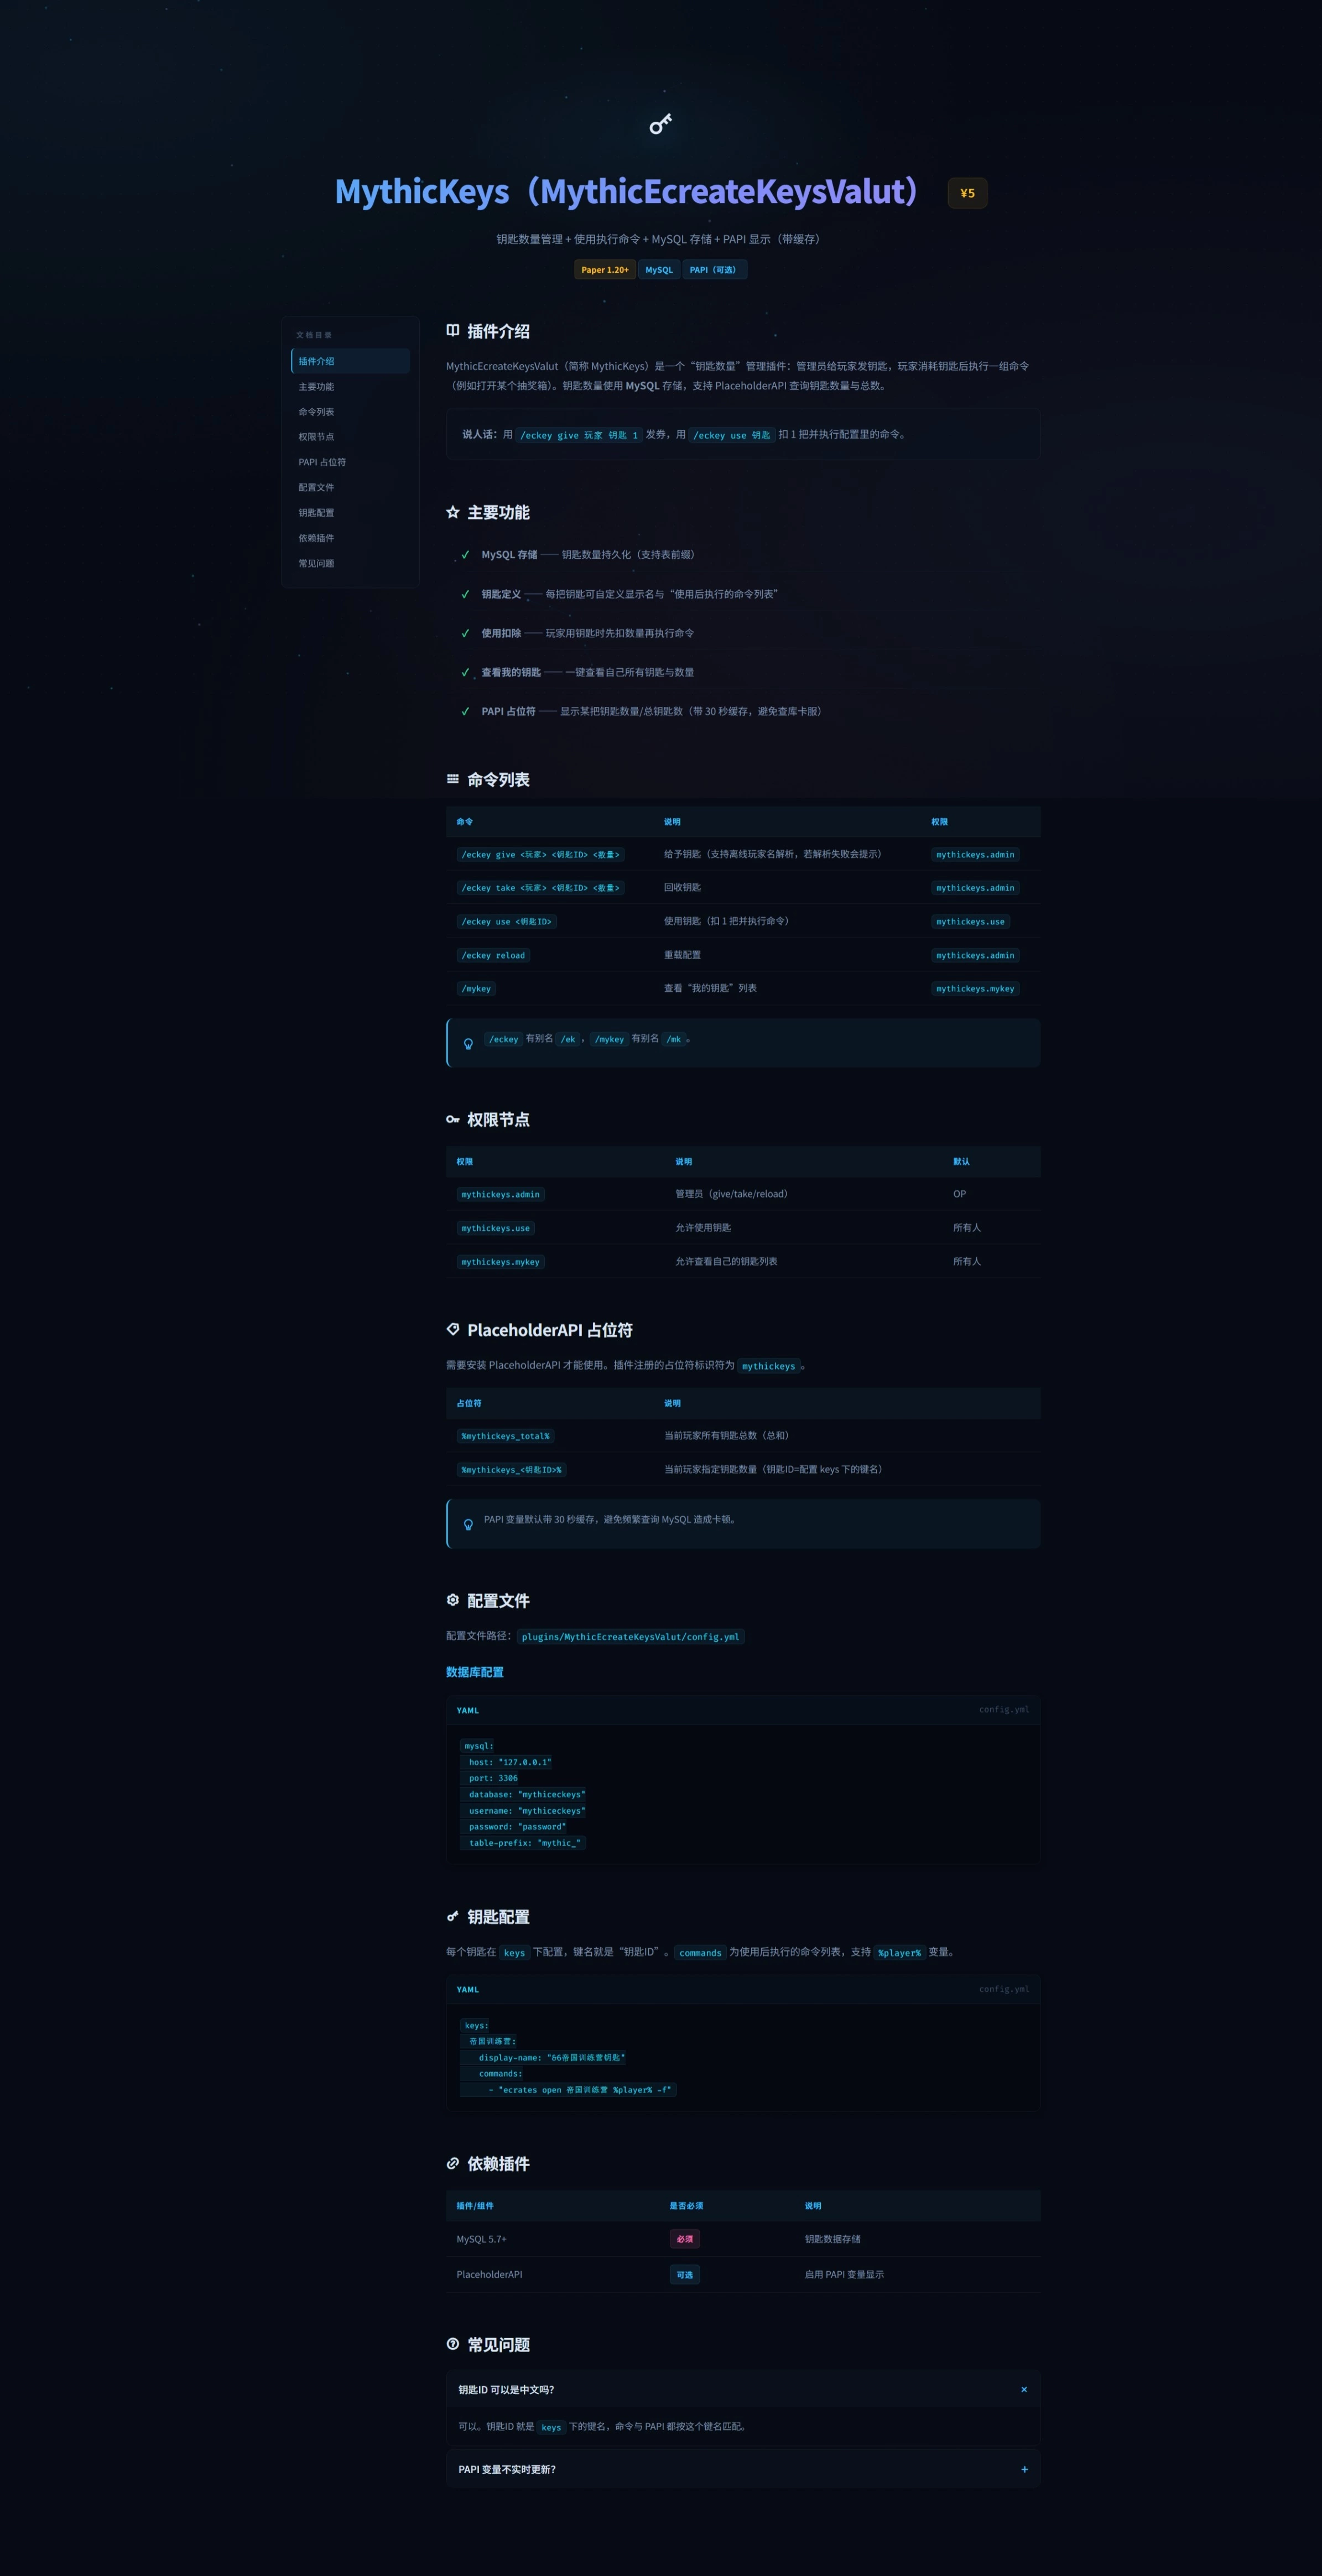Click the %mythickeys_total% placeholder cell
Screen dimensions: 1322x2576
pyautogui.click(x=505, y=1436)
